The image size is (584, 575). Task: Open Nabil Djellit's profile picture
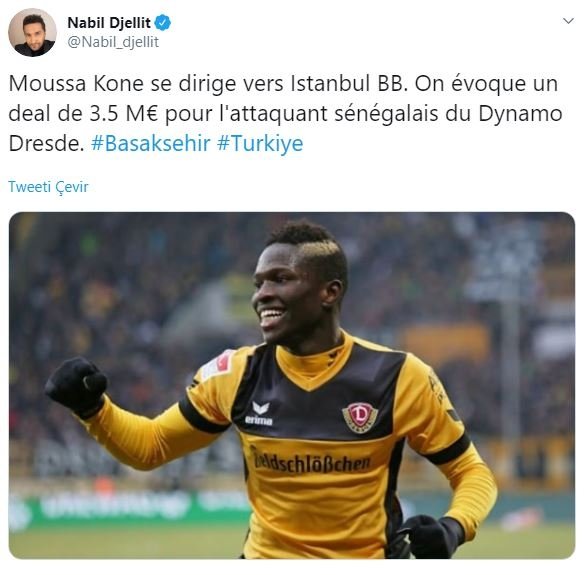coord(32,32)
